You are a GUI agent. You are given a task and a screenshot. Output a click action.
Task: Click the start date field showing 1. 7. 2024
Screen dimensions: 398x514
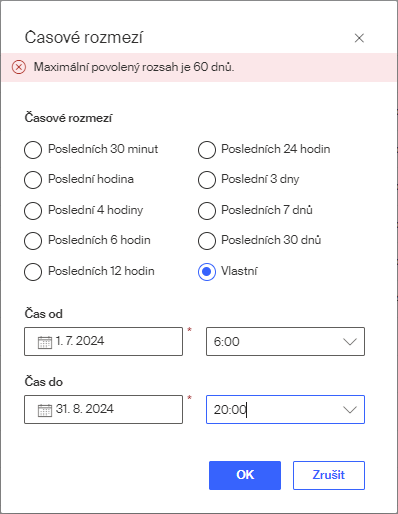103,341
